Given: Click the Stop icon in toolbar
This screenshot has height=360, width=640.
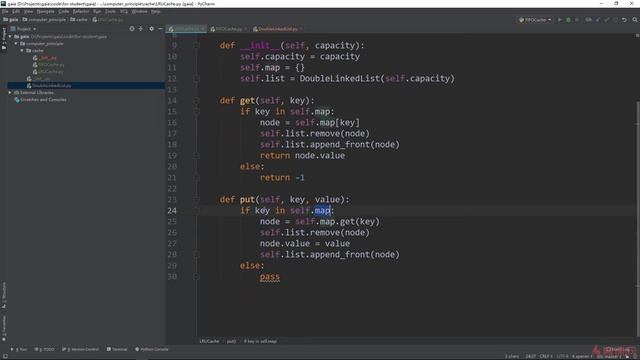Looking at the screenshot, I should (x=577, y=20).
